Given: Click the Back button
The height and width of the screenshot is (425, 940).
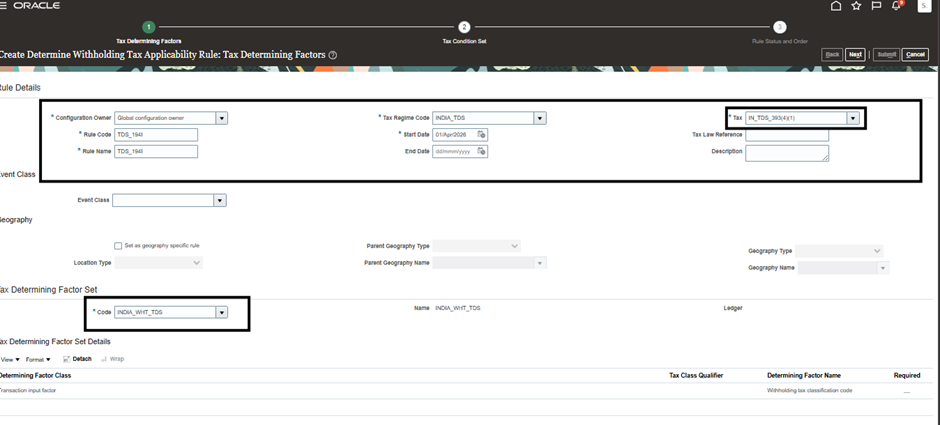Looking at the screenshot, I should tap(832, 55).
